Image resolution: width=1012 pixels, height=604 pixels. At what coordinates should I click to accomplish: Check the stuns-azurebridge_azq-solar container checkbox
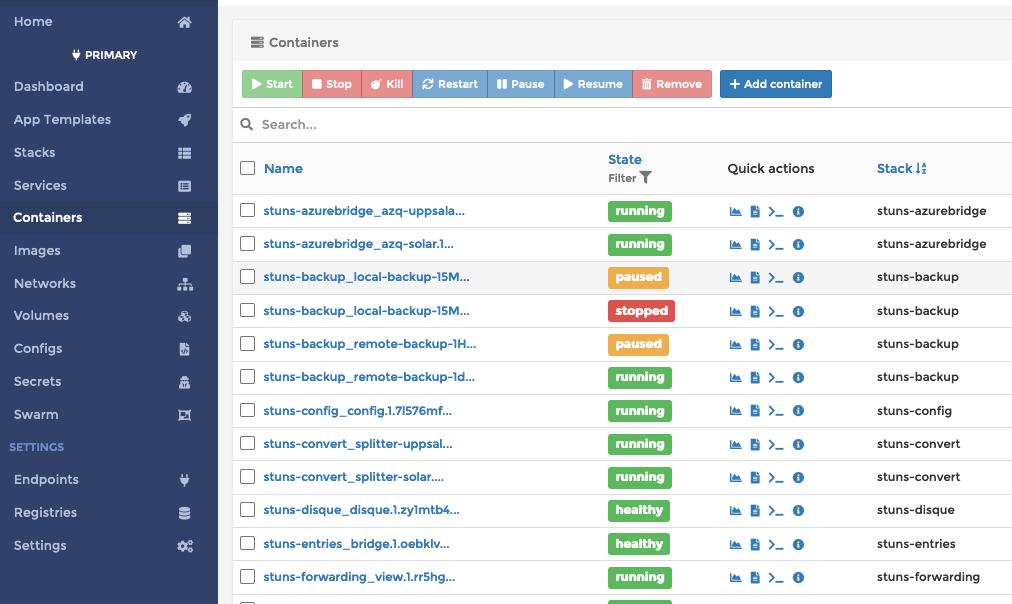248,244
